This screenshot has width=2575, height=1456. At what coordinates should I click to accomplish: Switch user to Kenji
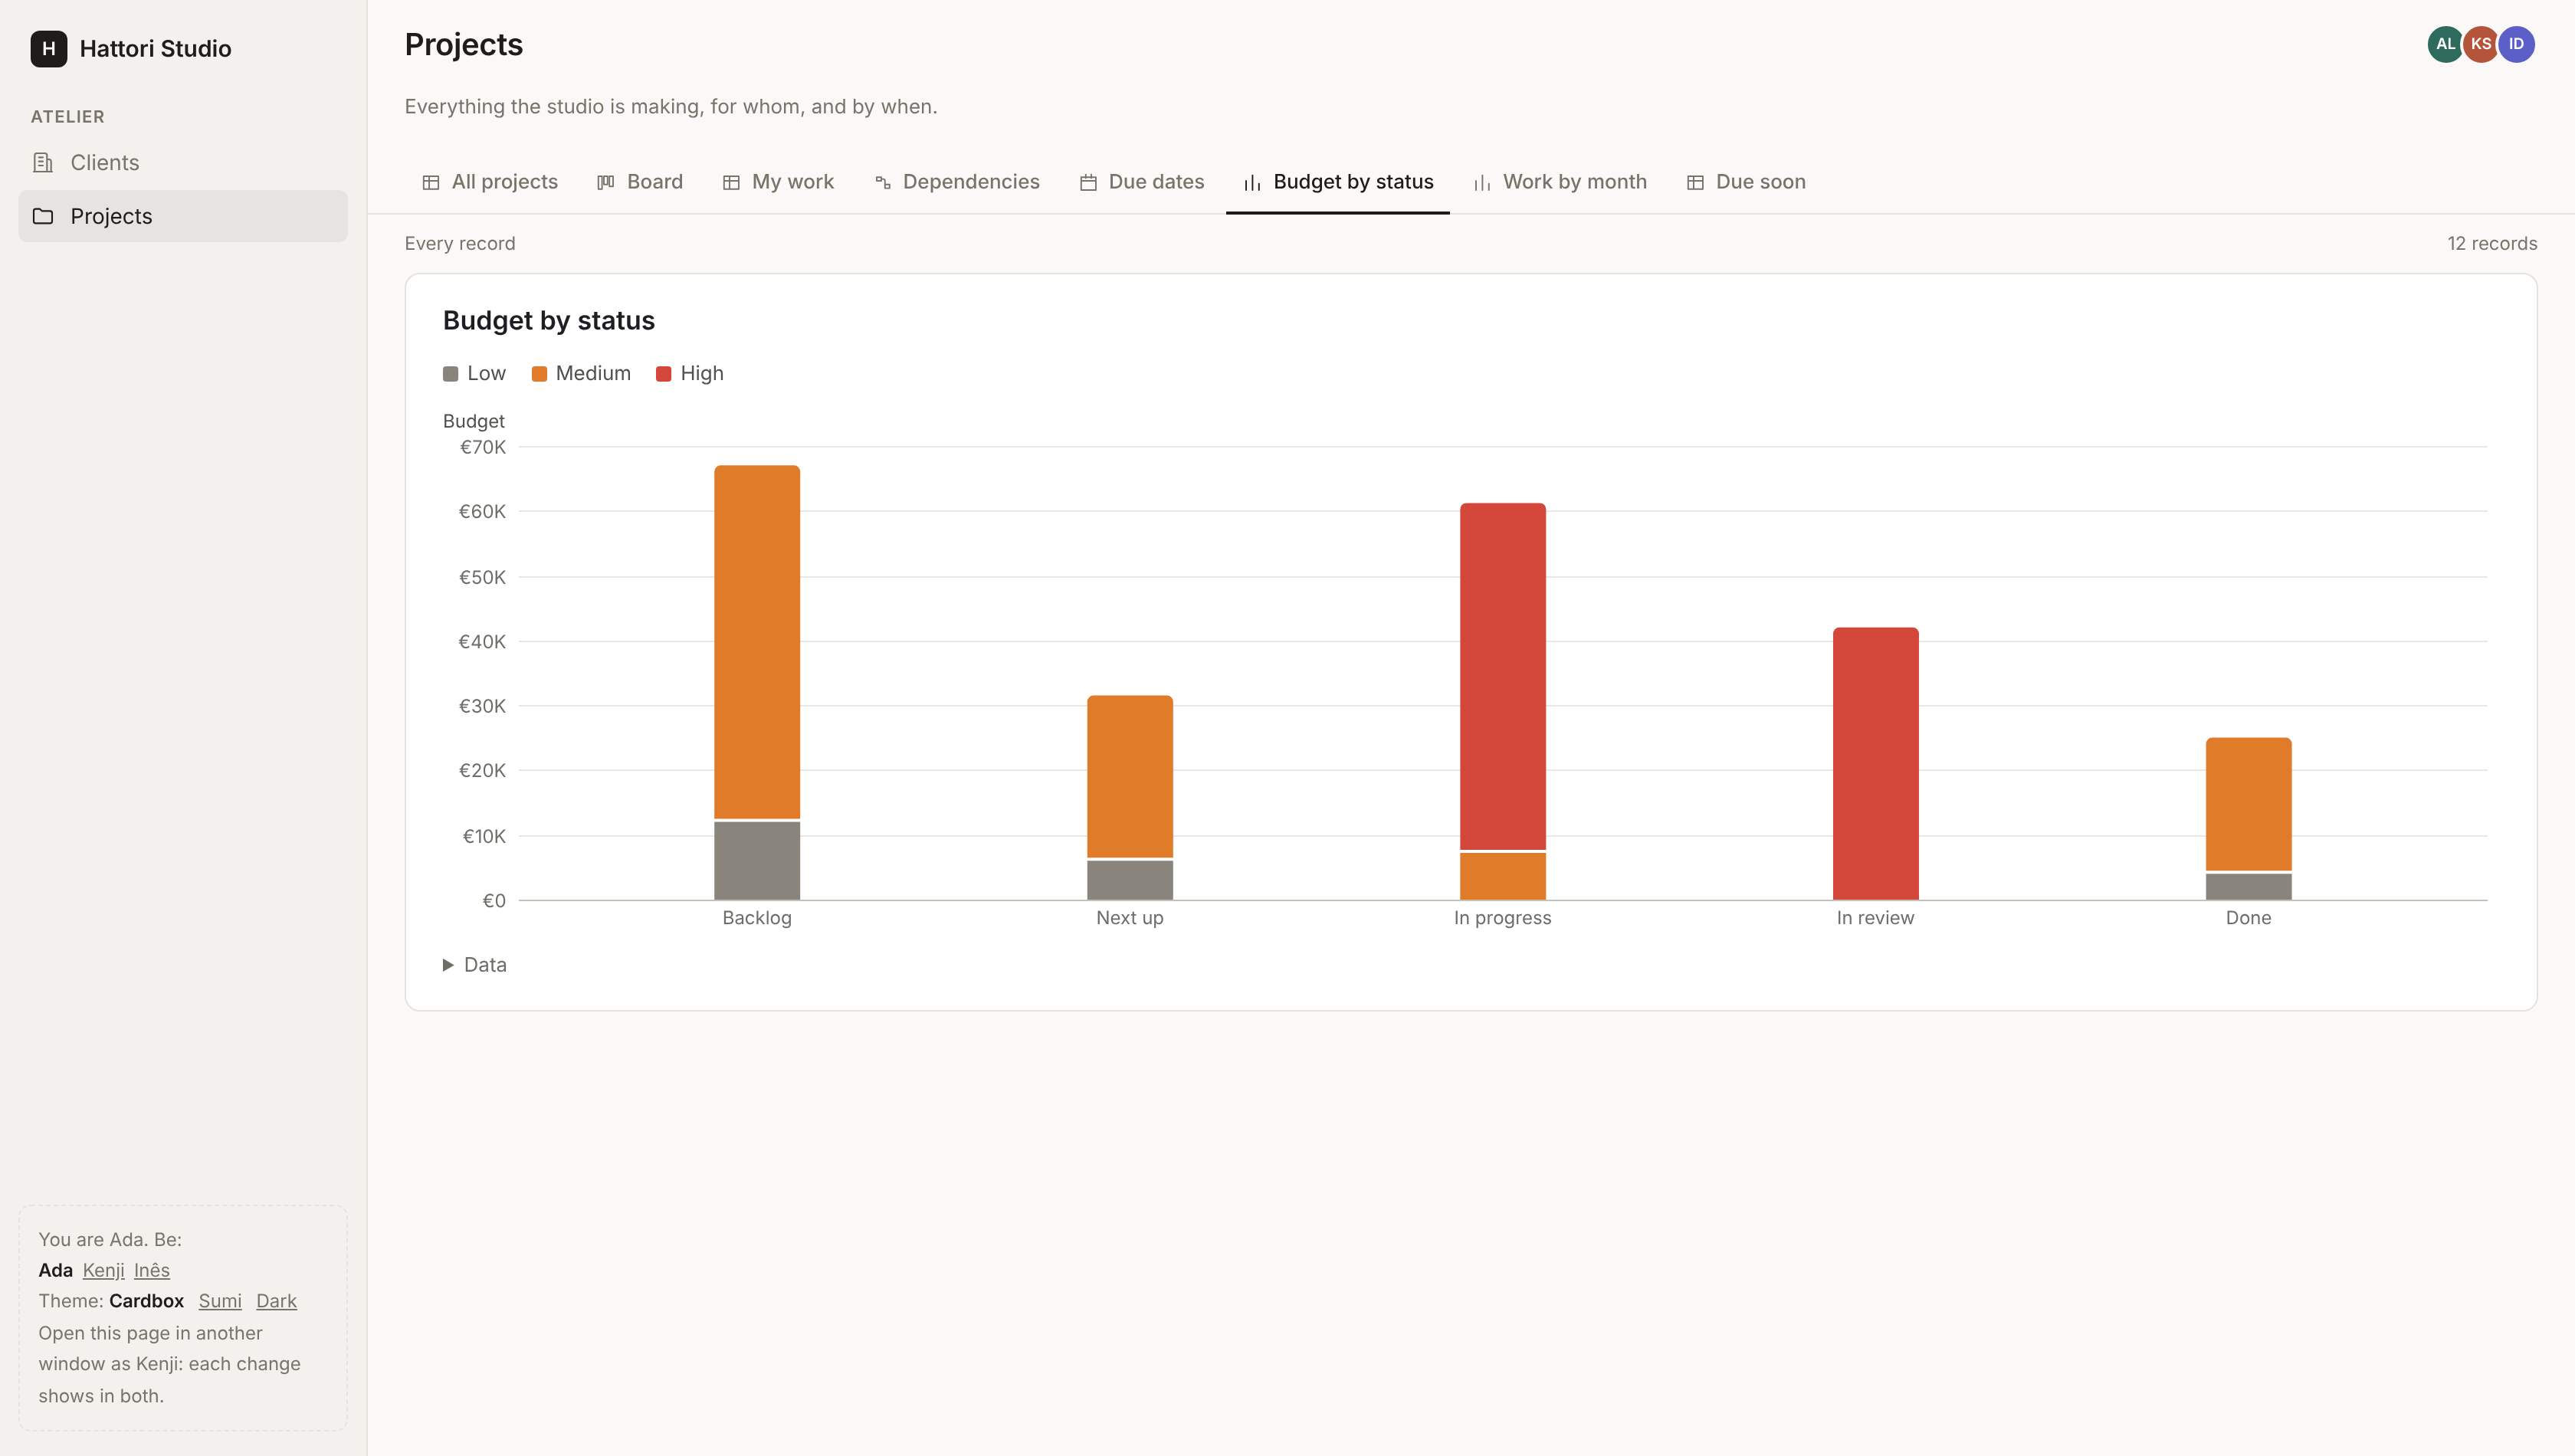click(x=104, y=1270)
